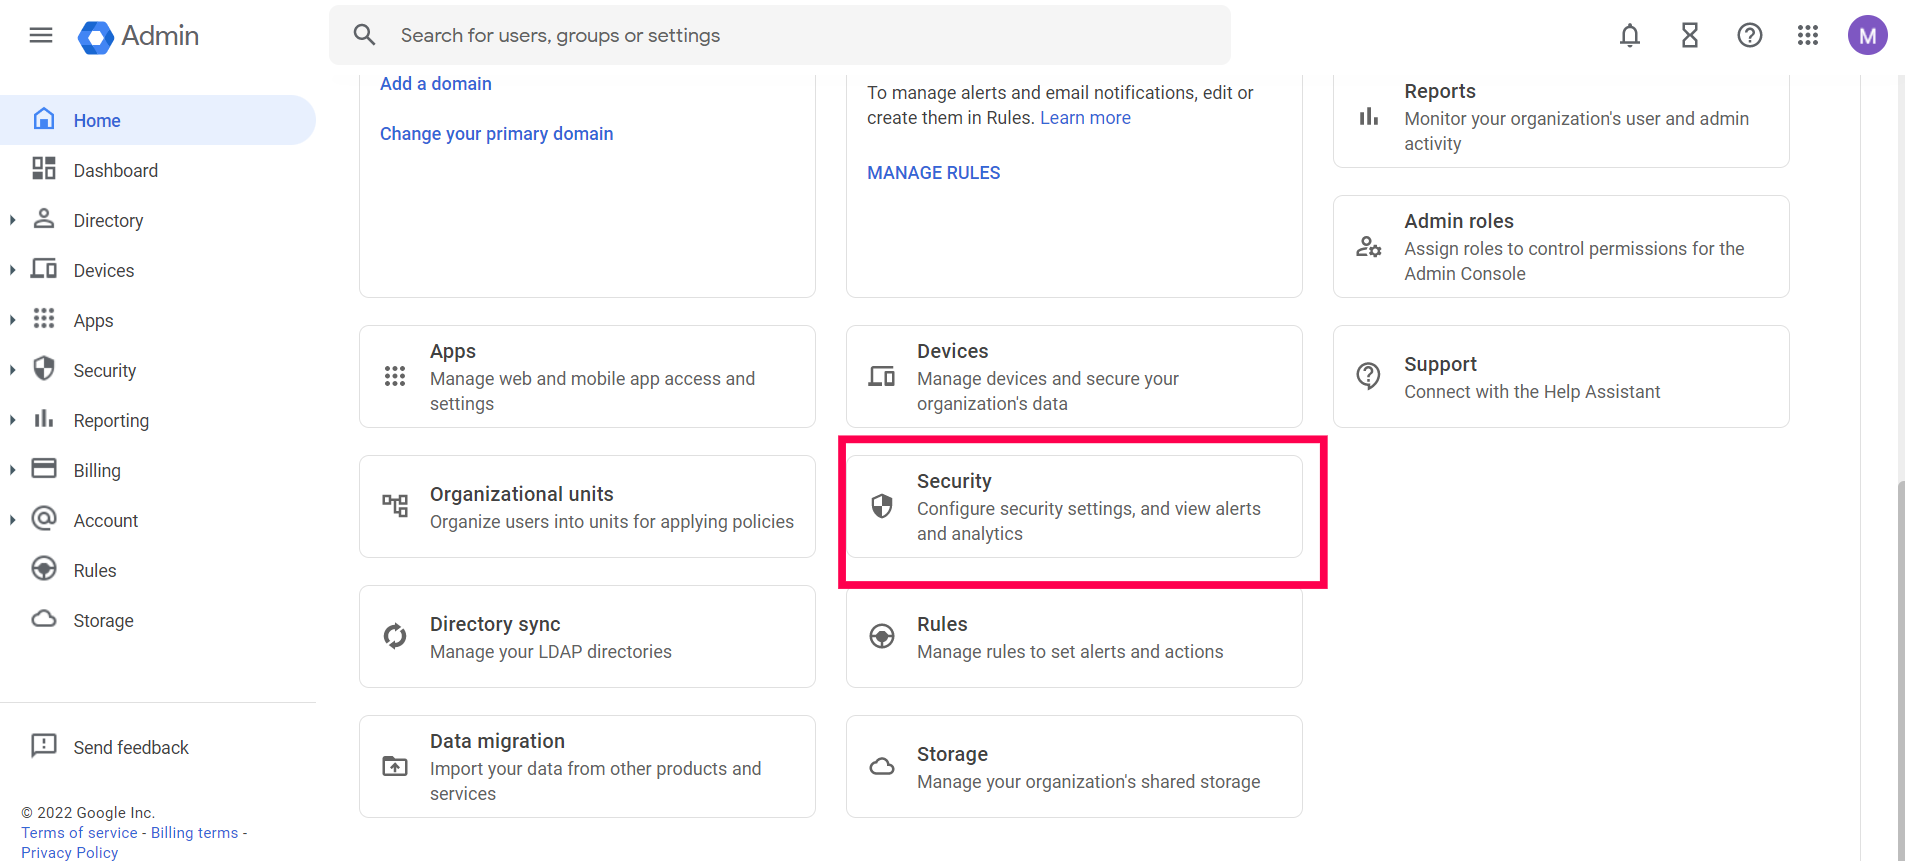Click the Send feedback icon
The height and width of the screenshot is (861, 1905).
[x=44, y=746]
